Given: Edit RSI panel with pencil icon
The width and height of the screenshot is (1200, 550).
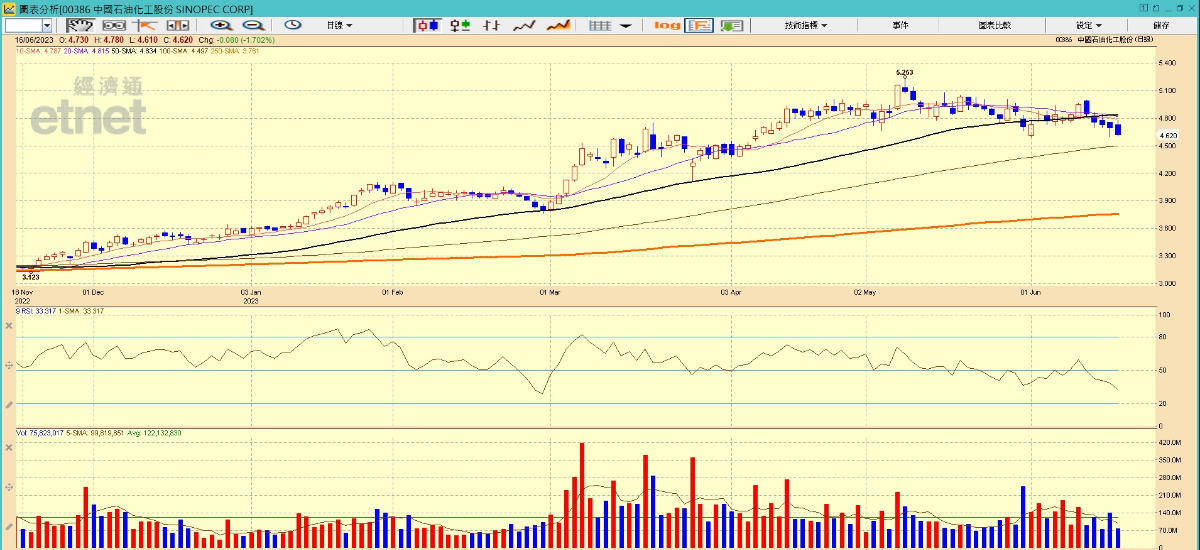Looking at the screenshot, I should point(9,404).
